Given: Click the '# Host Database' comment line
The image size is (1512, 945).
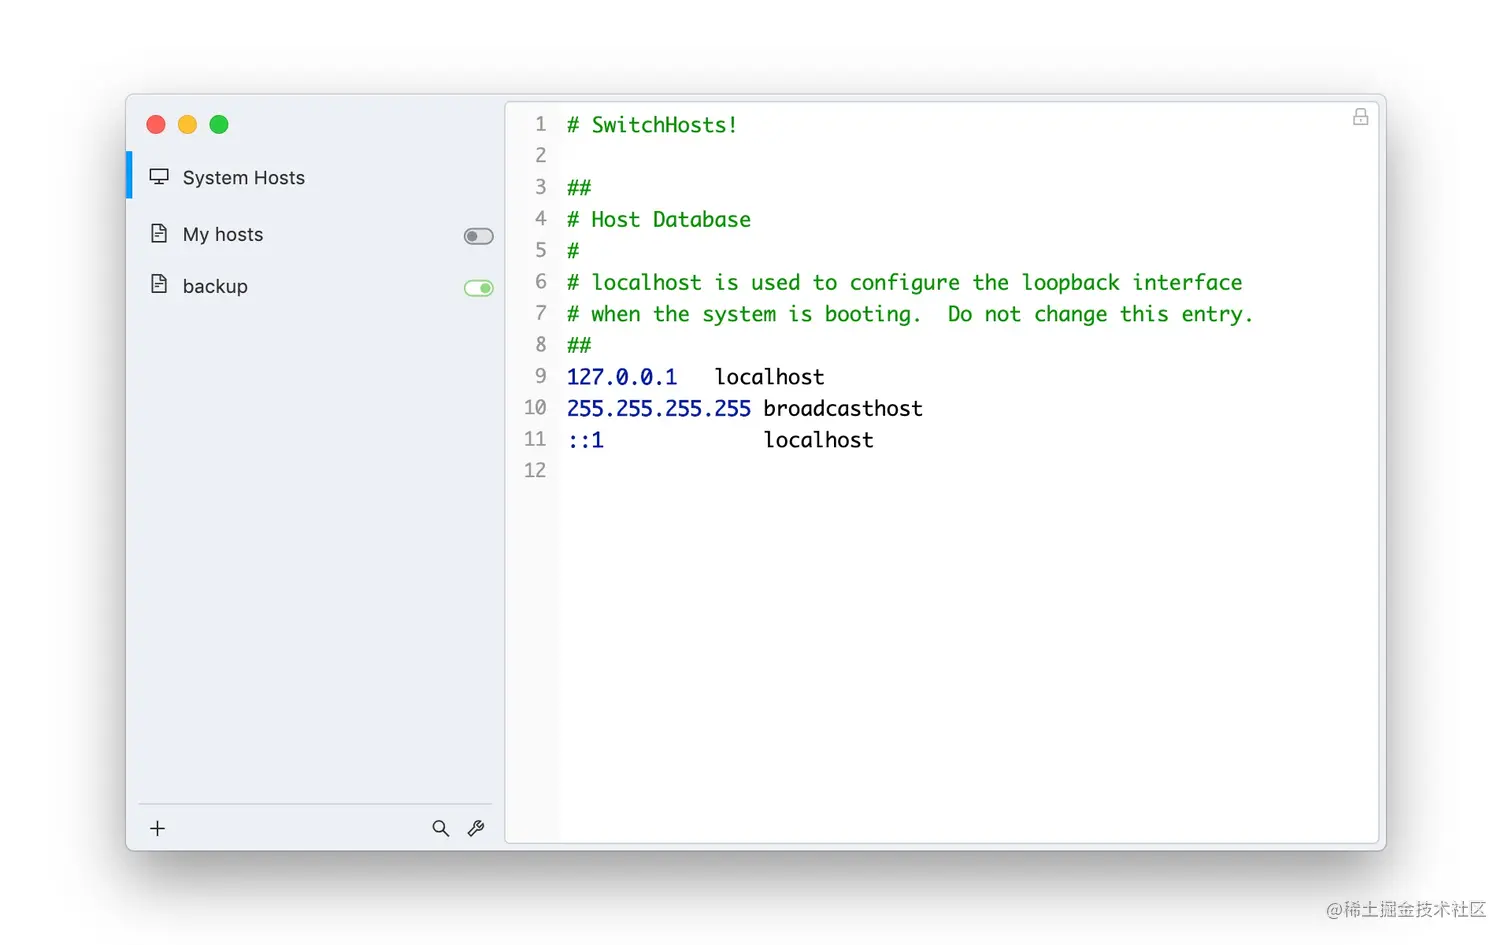Looking at the screenshot, I should pos(659,219).
